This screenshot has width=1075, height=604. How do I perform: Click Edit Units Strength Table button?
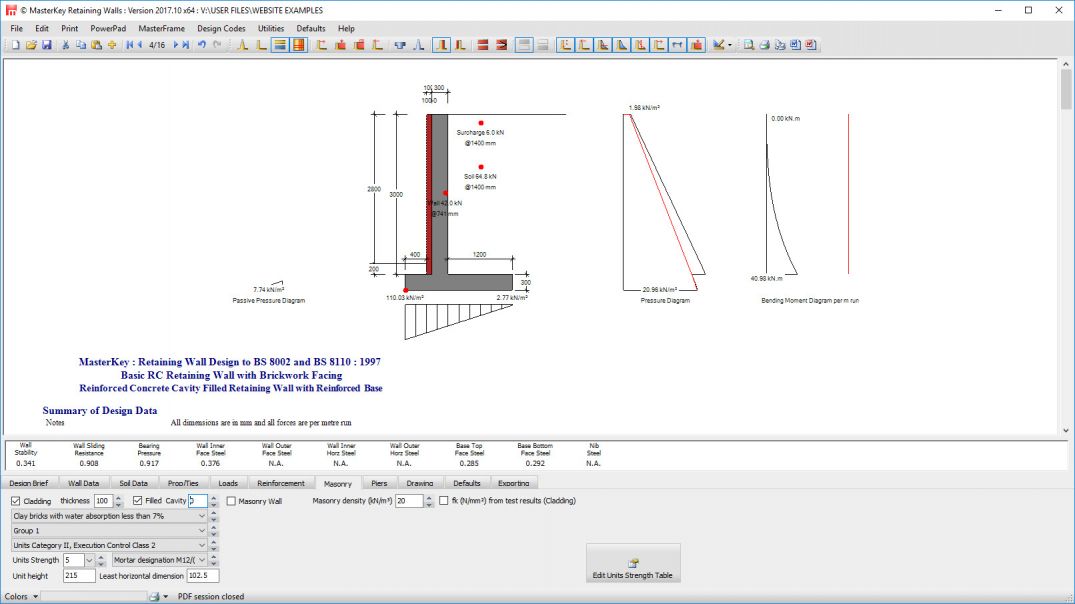(x=633, y=564)
